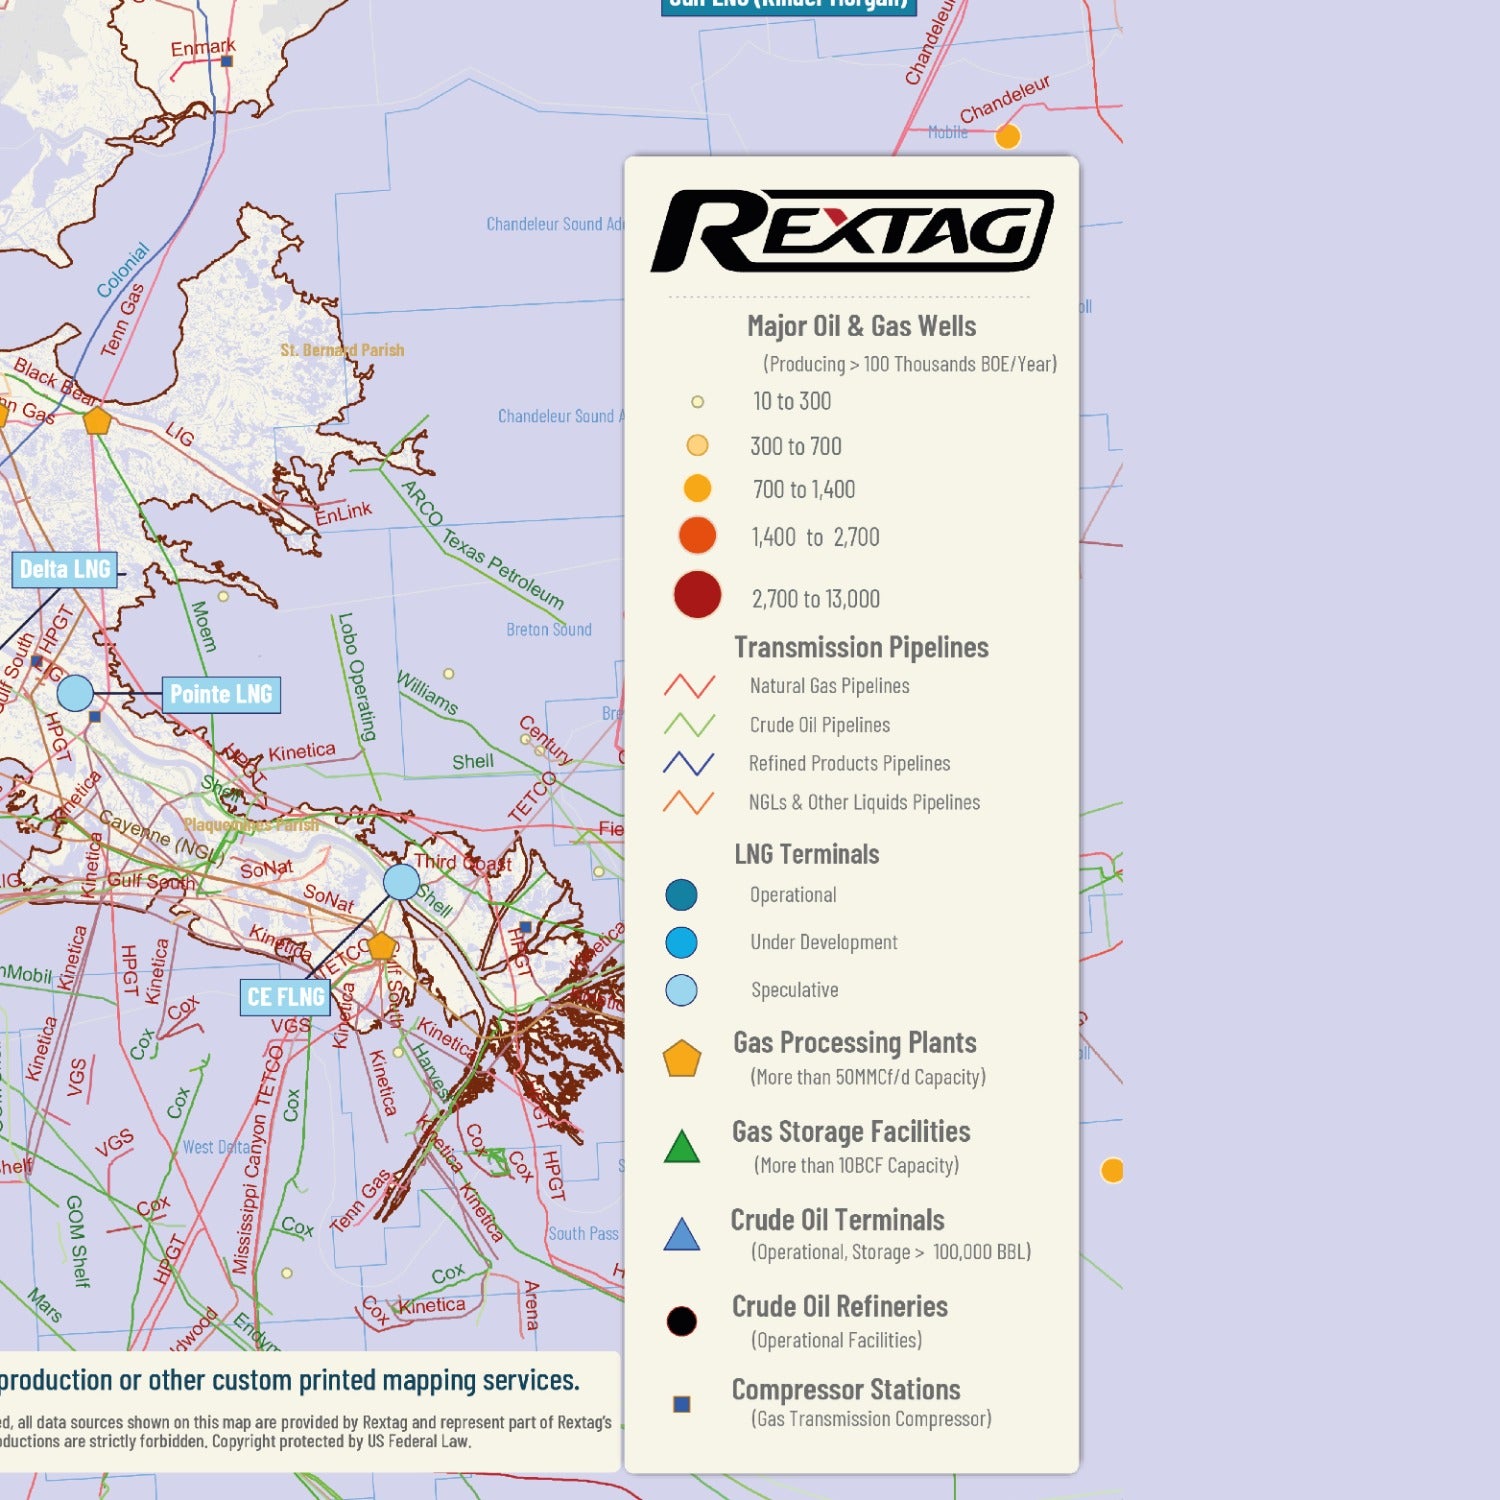This screenshot has width=1500, height=1500.
Task: Click the 300 to 700 well circle symbol
Action: tap(698, 445)
